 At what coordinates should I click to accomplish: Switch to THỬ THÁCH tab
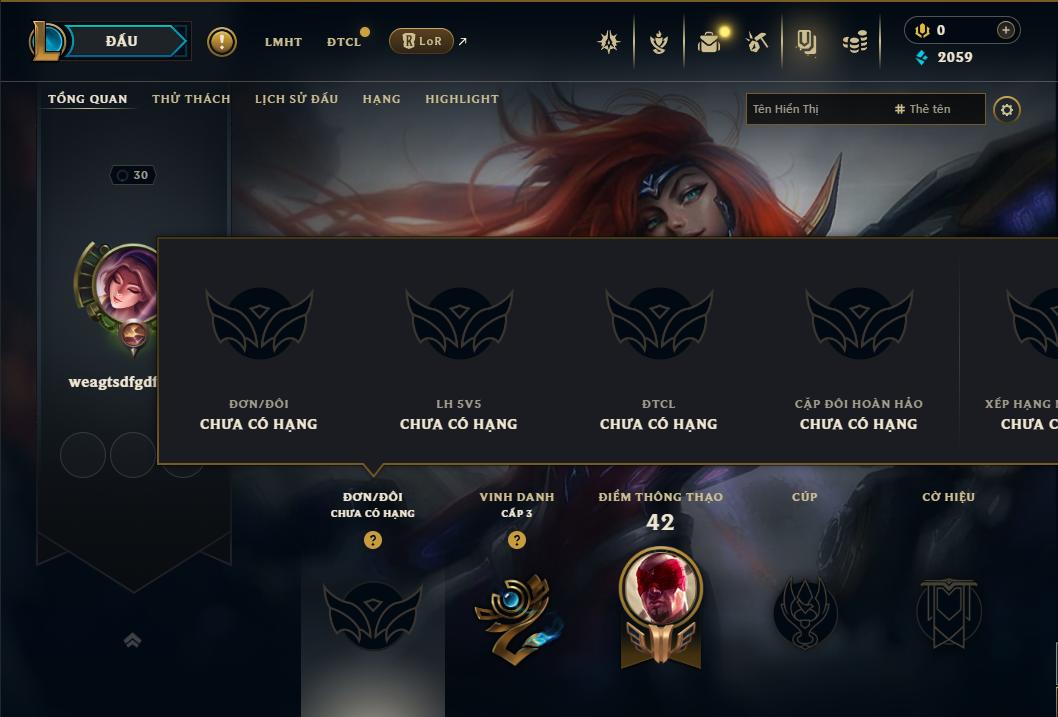pyautogui.click(x=191, y=99)
